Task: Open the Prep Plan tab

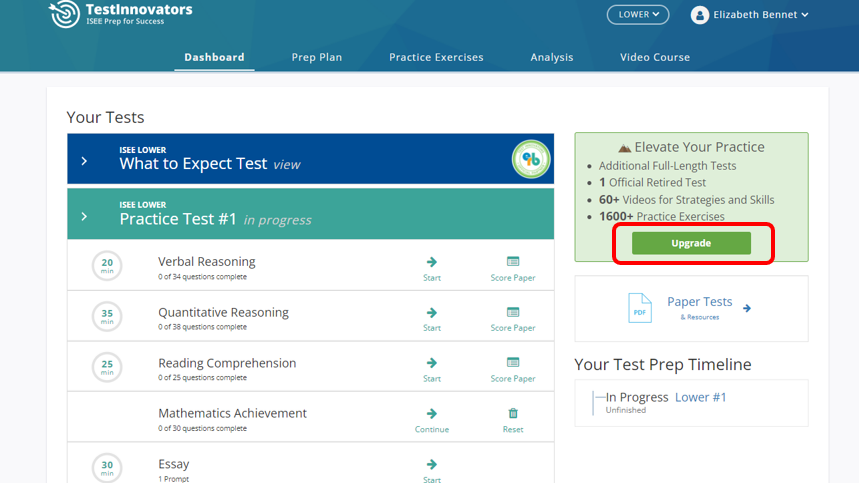Action: (x=317, y=57)
